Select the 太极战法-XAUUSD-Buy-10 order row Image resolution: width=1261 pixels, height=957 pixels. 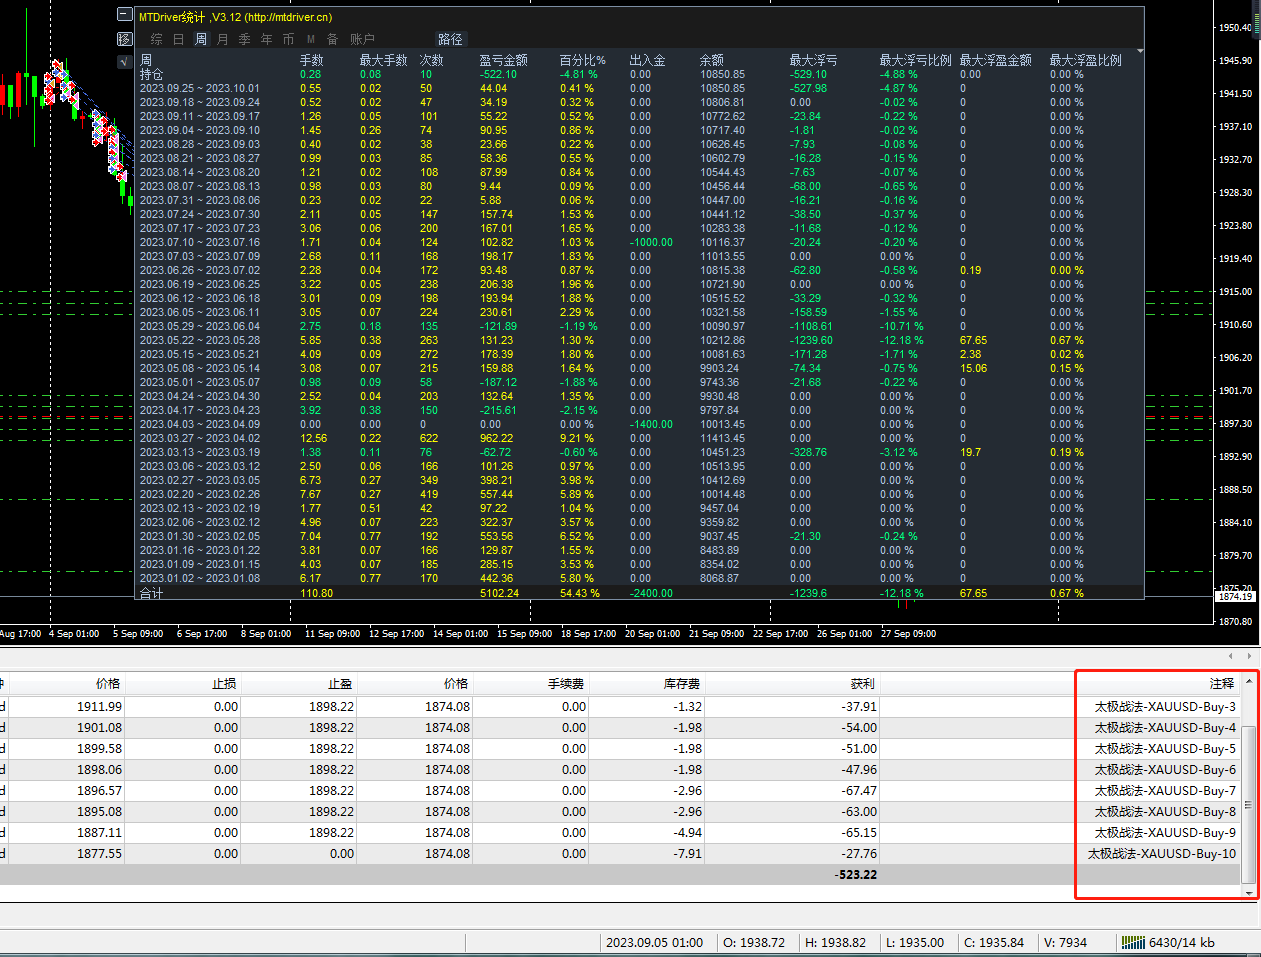tap(620, 853)
